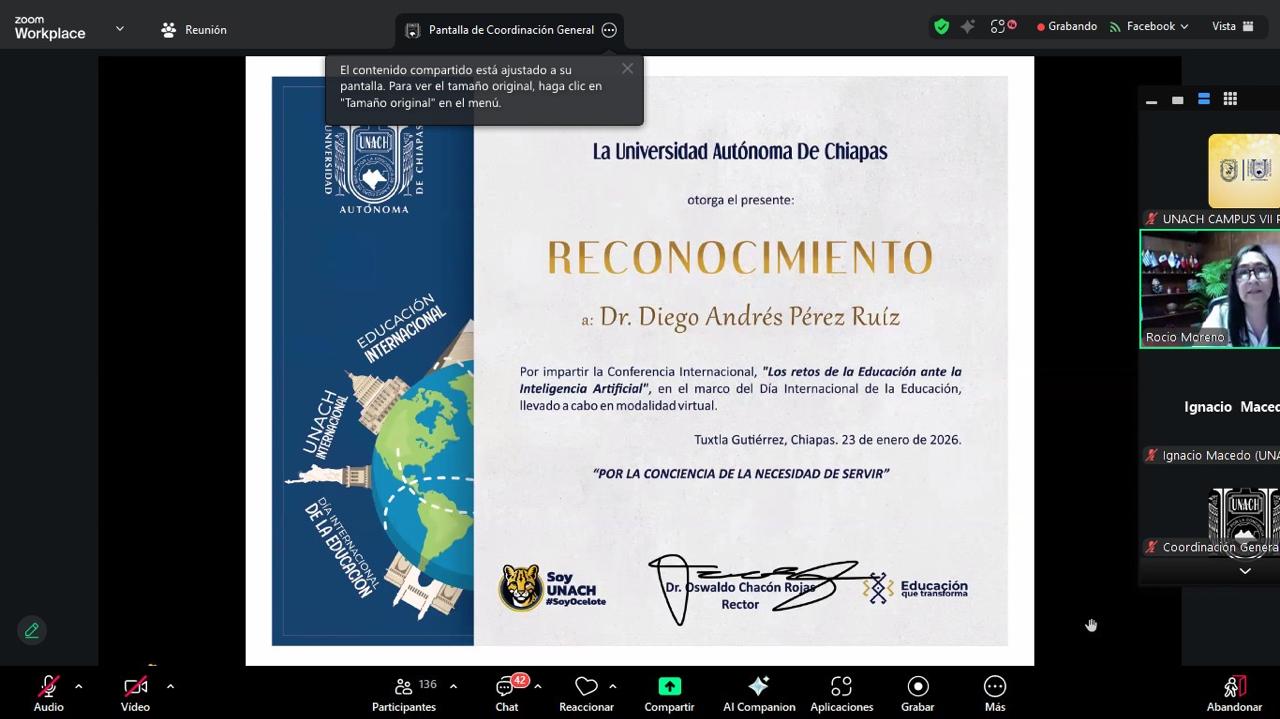The height and width of the screenshot is (719, 1280).
Task: Unmute the microphone with the Audio button
Action: tap(48, 688)
